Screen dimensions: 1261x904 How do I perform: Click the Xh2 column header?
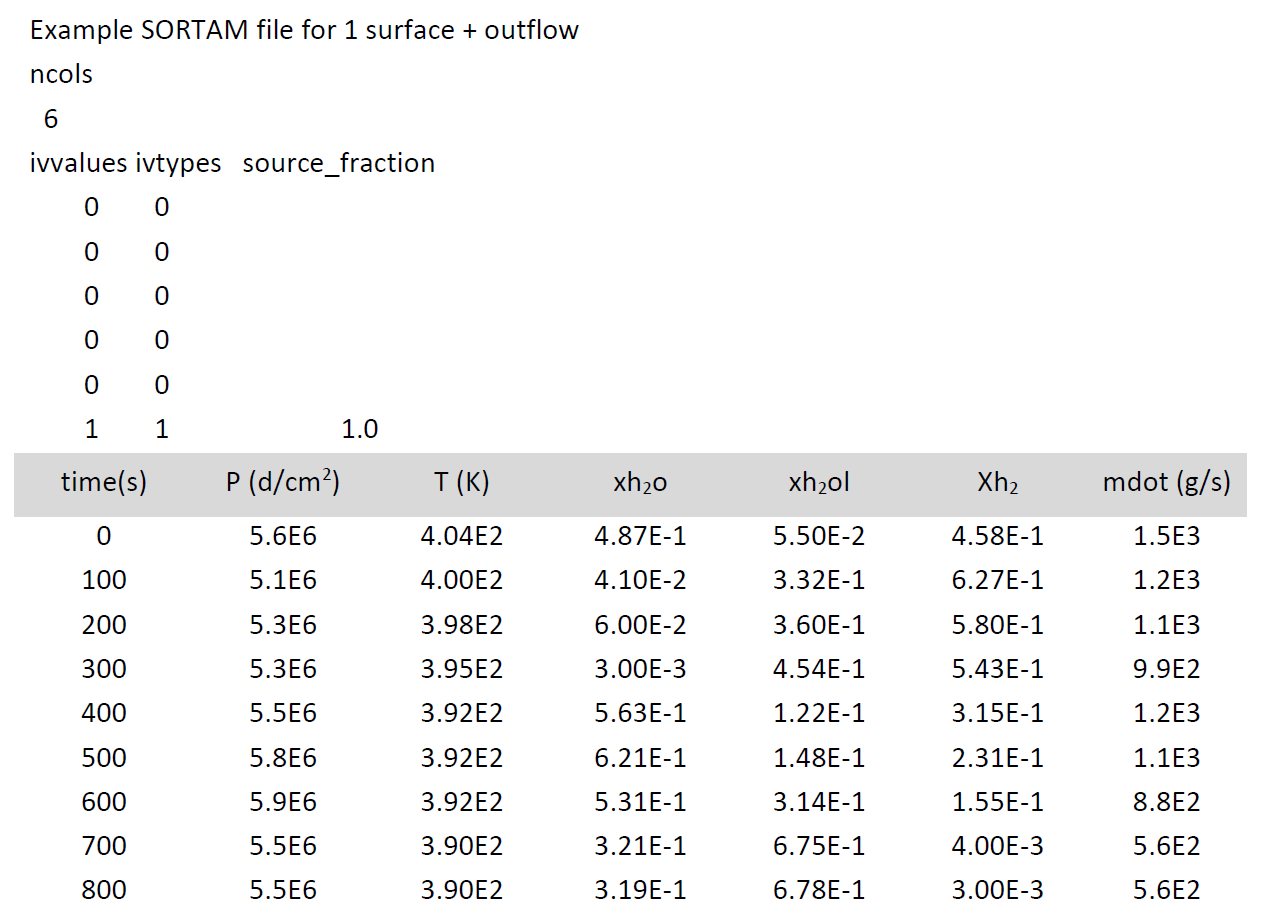click(x=998, y=484)
